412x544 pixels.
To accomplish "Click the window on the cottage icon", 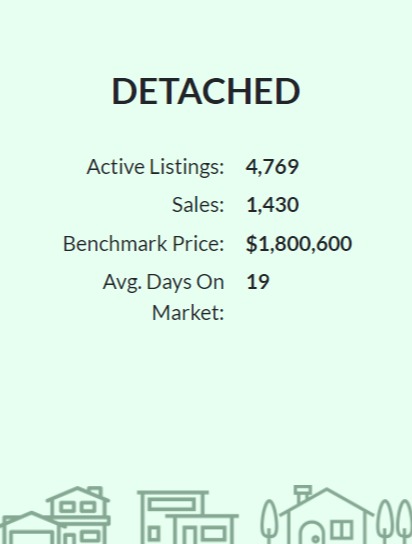I will coord(342,530).
